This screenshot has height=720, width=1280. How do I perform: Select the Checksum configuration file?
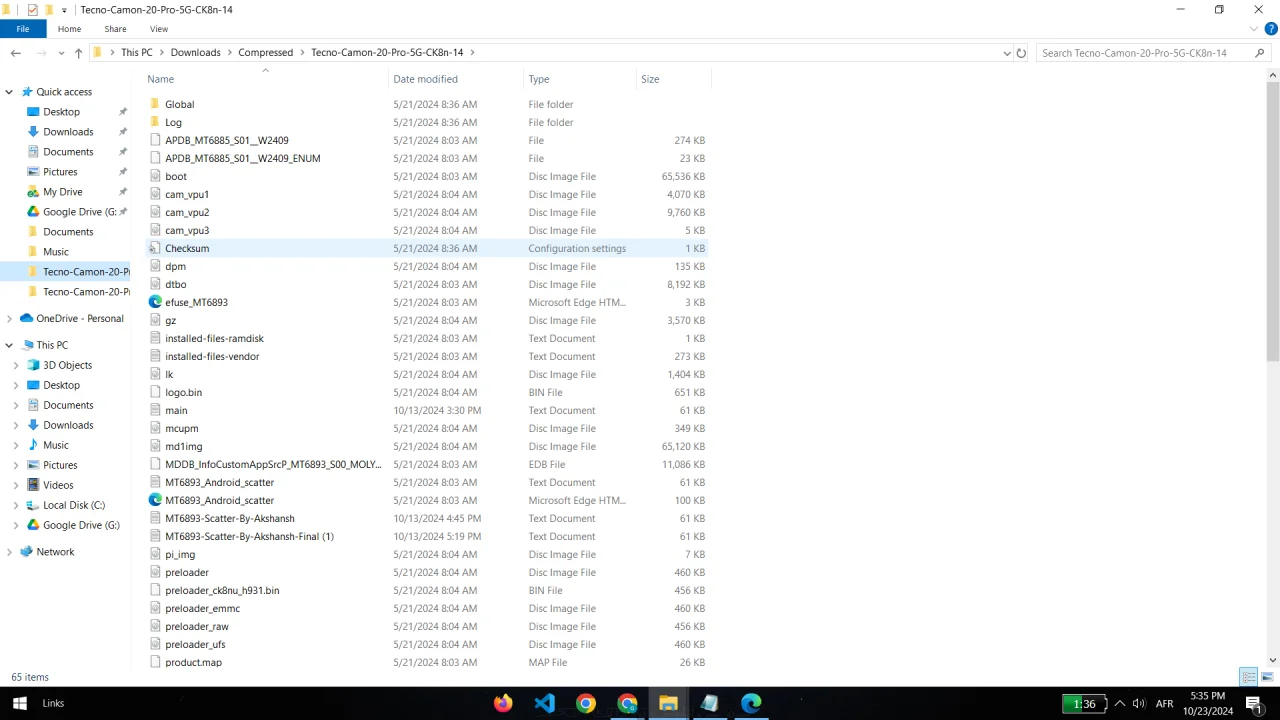tap(187, 248)
